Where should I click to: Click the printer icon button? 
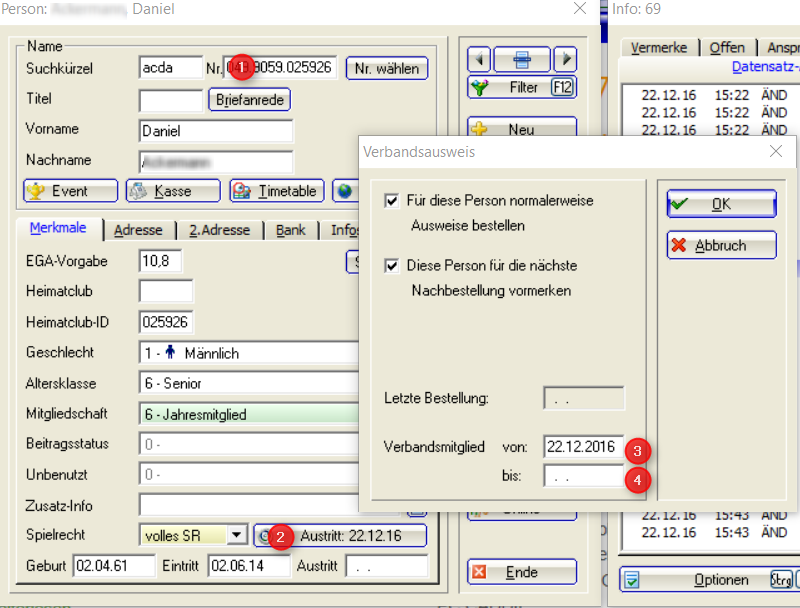[x=521, y=58]
